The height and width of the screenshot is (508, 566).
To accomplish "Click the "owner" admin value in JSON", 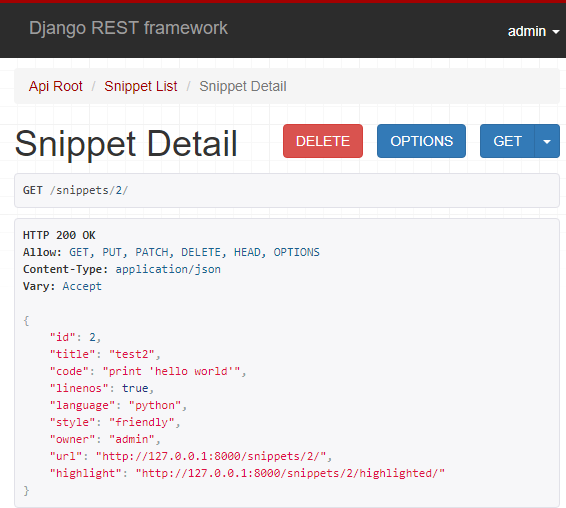I will point(132,439).
